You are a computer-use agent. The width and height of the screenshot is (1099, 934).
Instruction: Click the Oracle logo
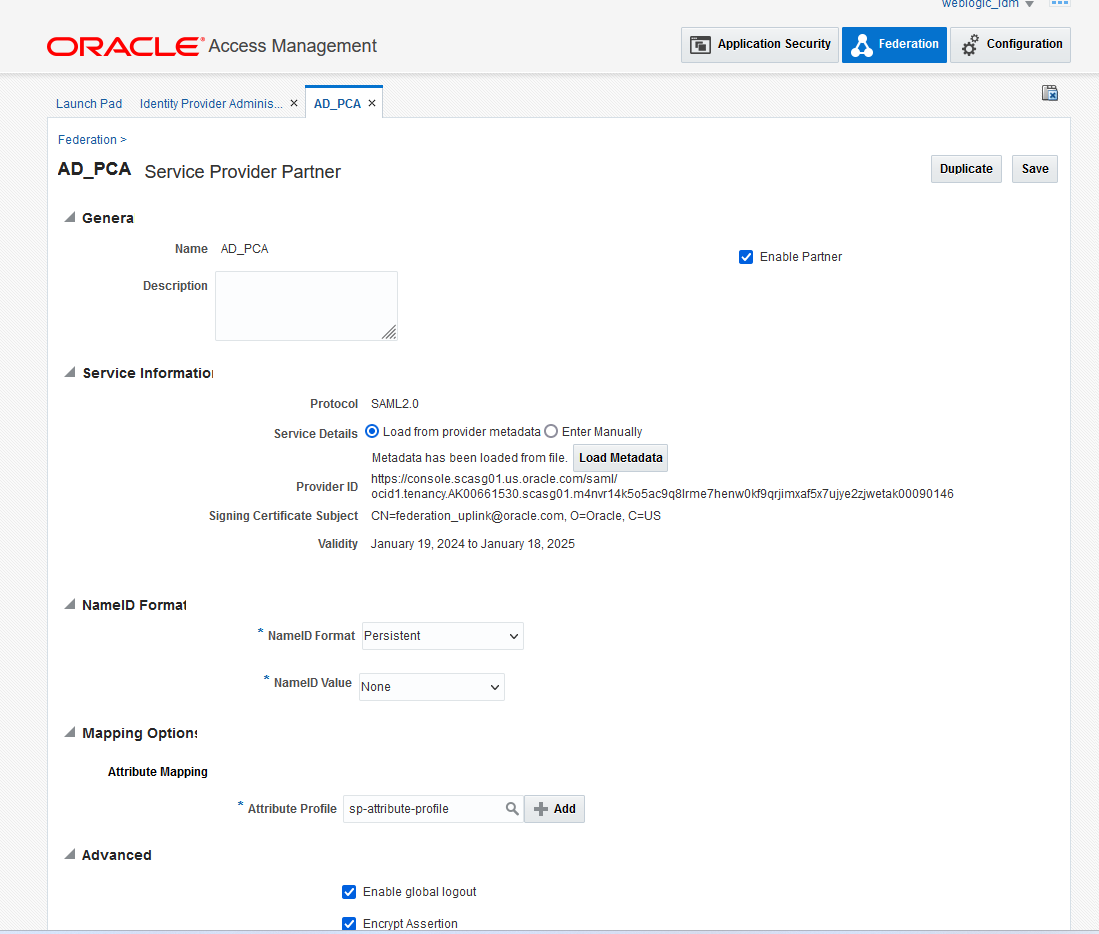[x=125, y=46]
